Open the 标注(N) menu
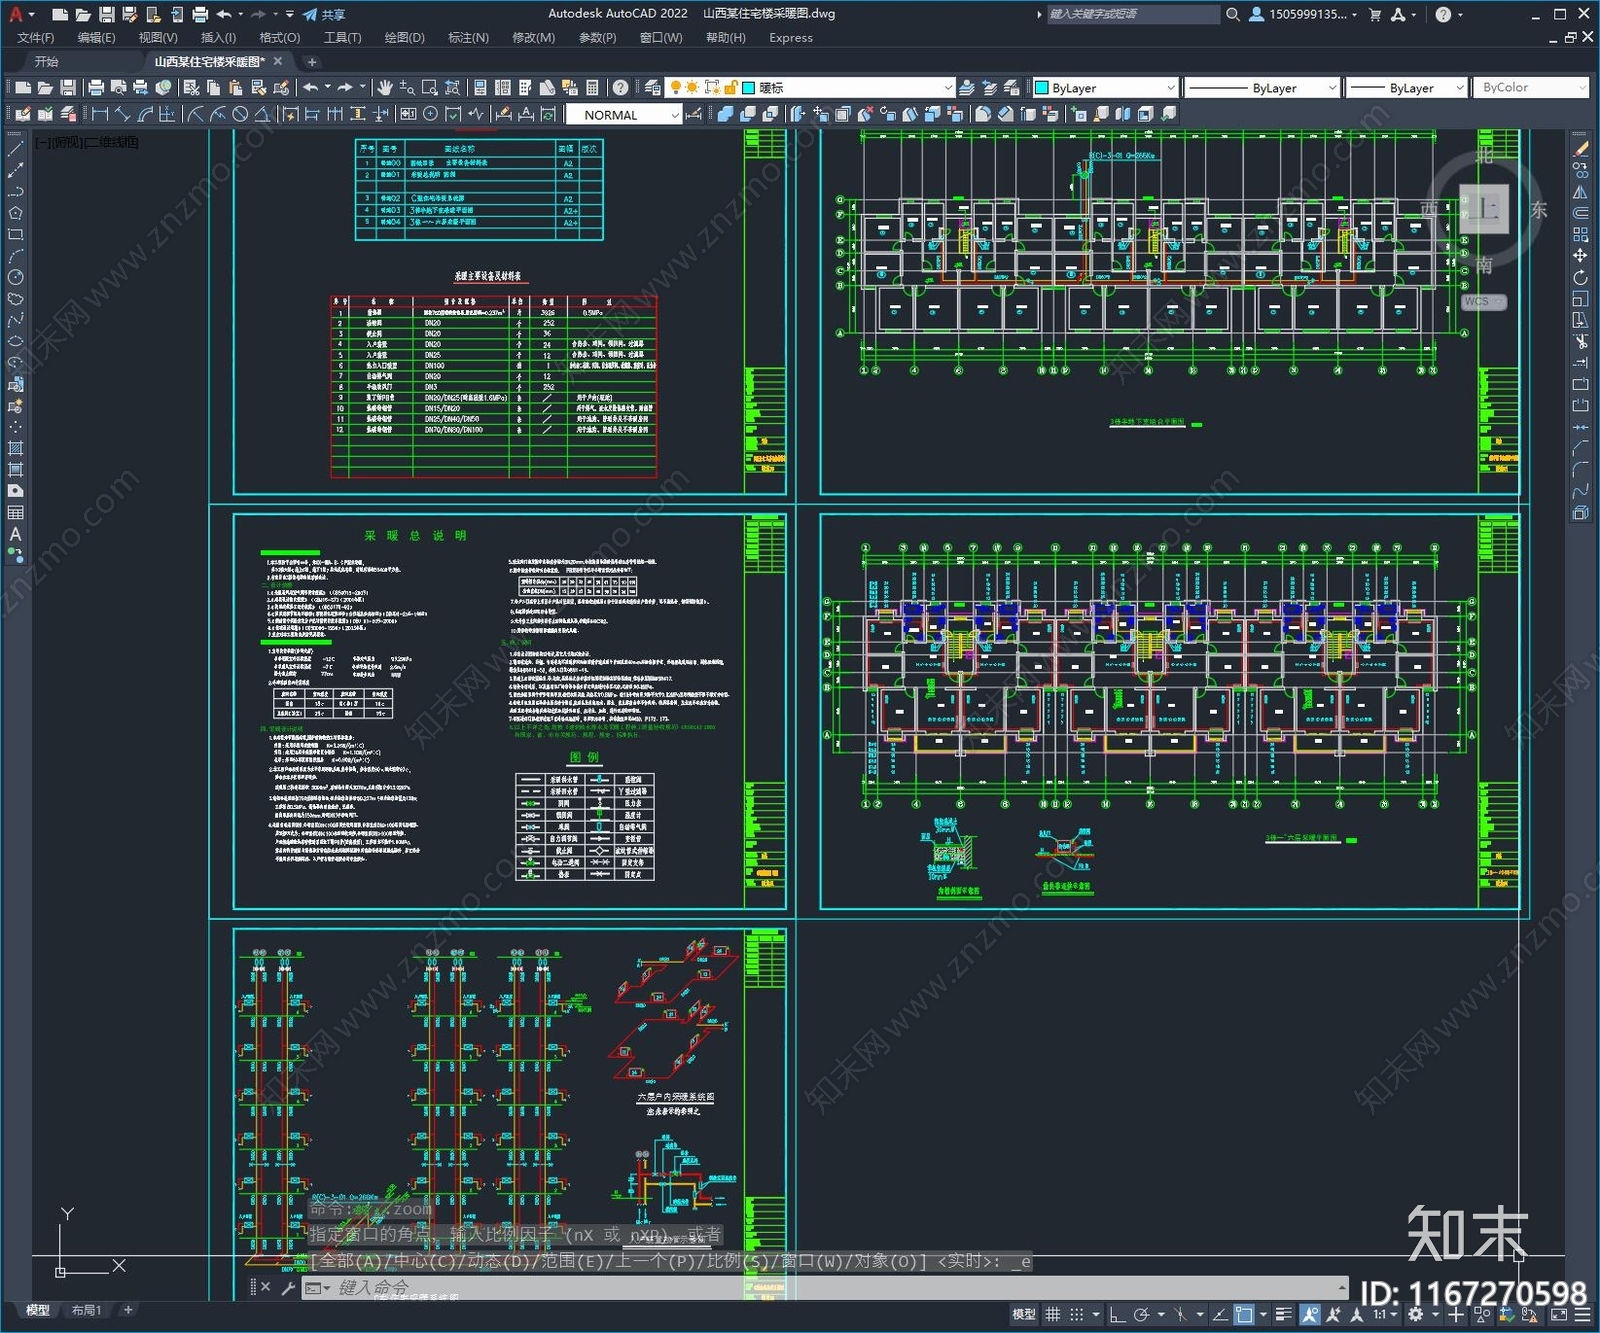 click(468, 38)
